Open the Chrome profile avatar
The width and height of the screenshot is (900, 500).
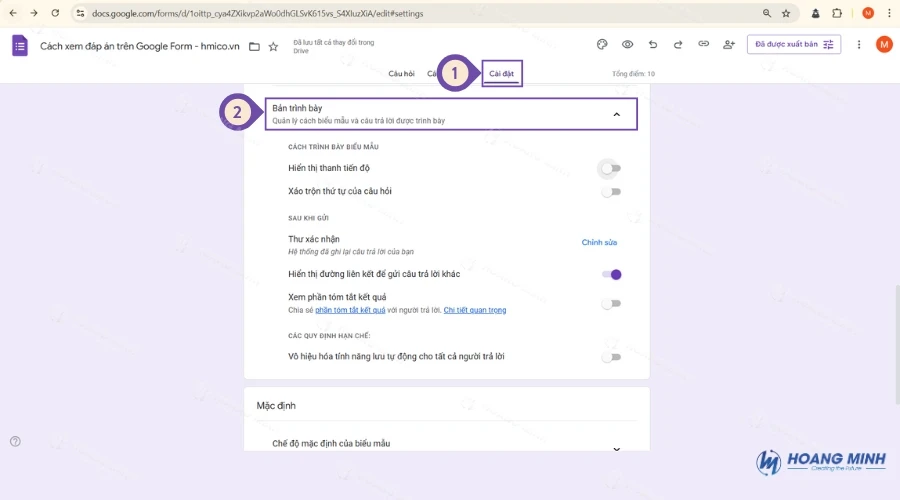[868, 13]
